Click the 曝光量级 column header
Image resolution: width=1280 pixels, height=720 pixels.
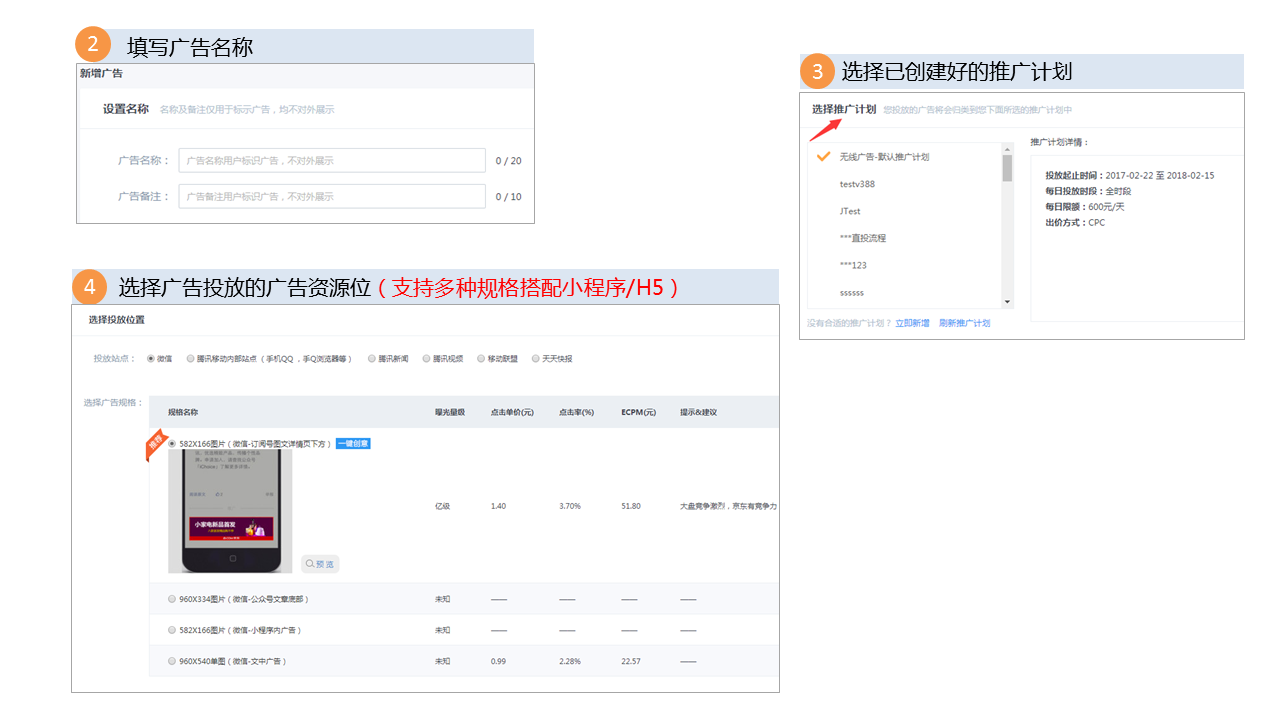click(x=450, y=412)
